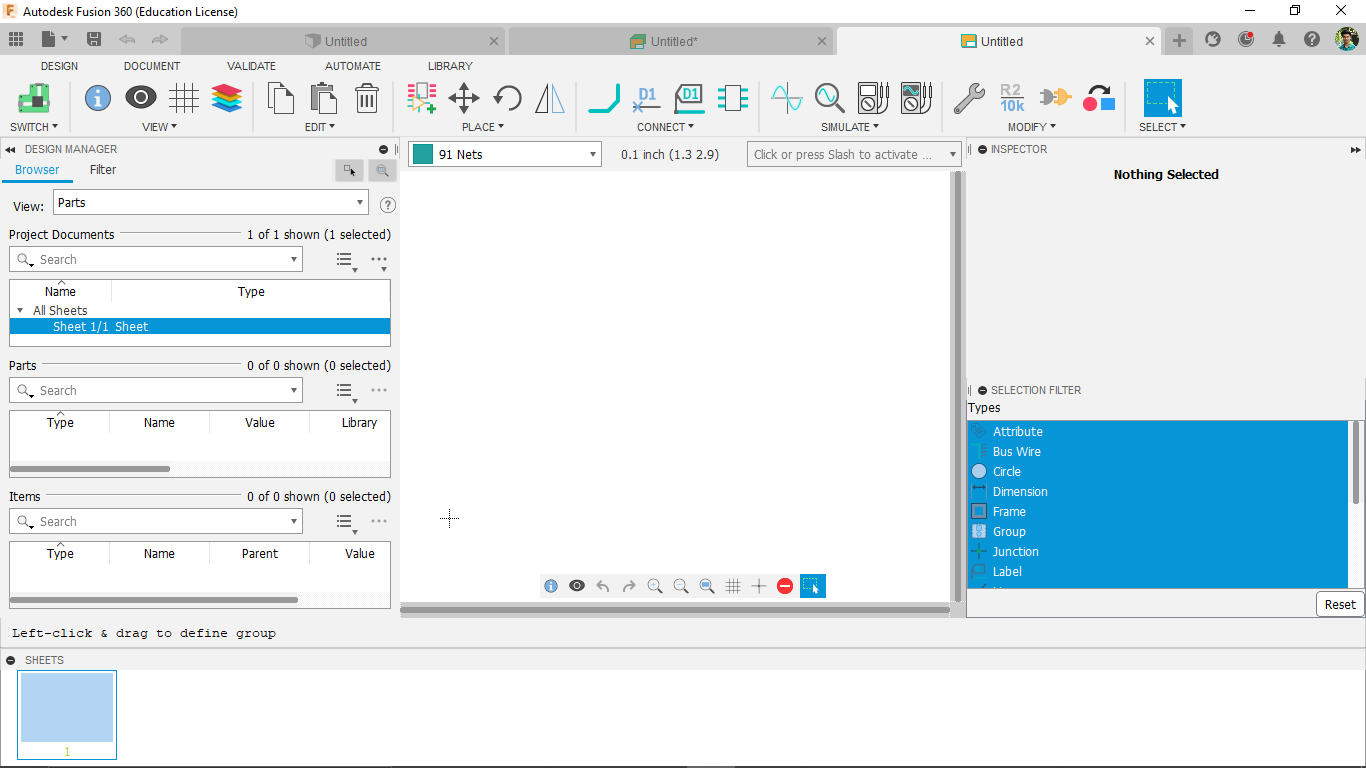1366x768 pixels.
Task: Open the Help question mark icon
Action: (x=1312, y=40)
